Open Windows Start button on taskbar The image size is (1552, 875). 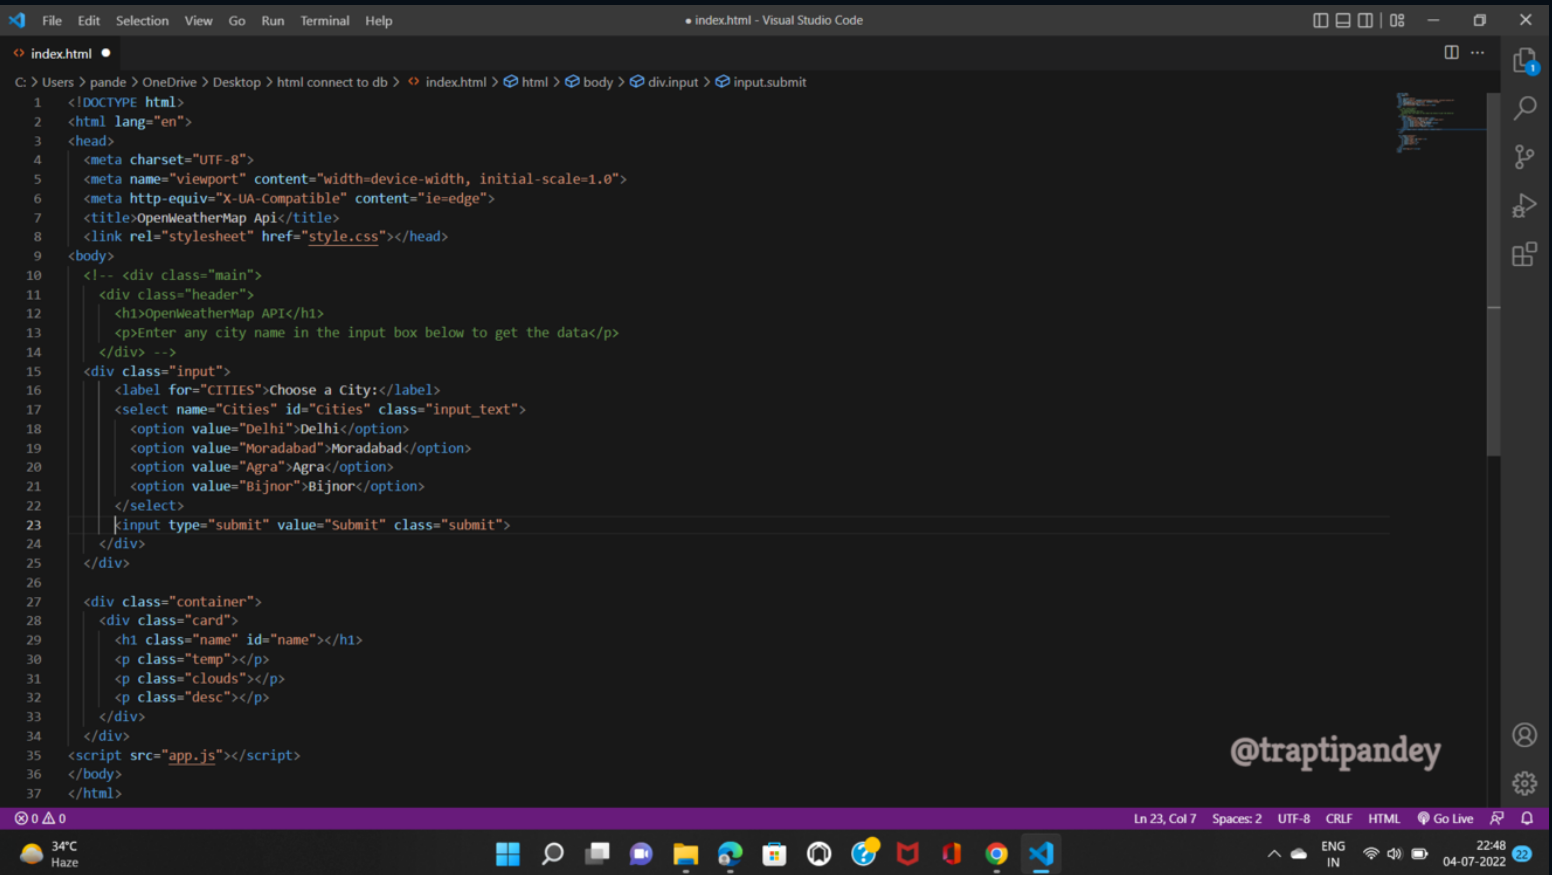tap(508, 854)
